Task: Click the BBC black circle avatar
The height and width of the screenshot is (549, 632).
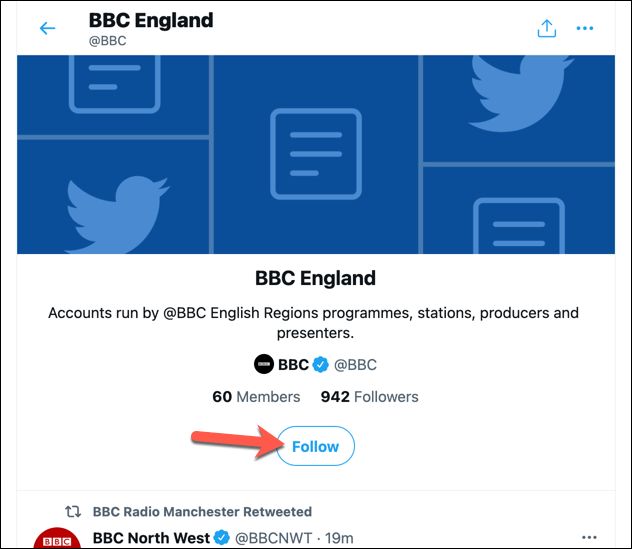Action: (264, 365)
